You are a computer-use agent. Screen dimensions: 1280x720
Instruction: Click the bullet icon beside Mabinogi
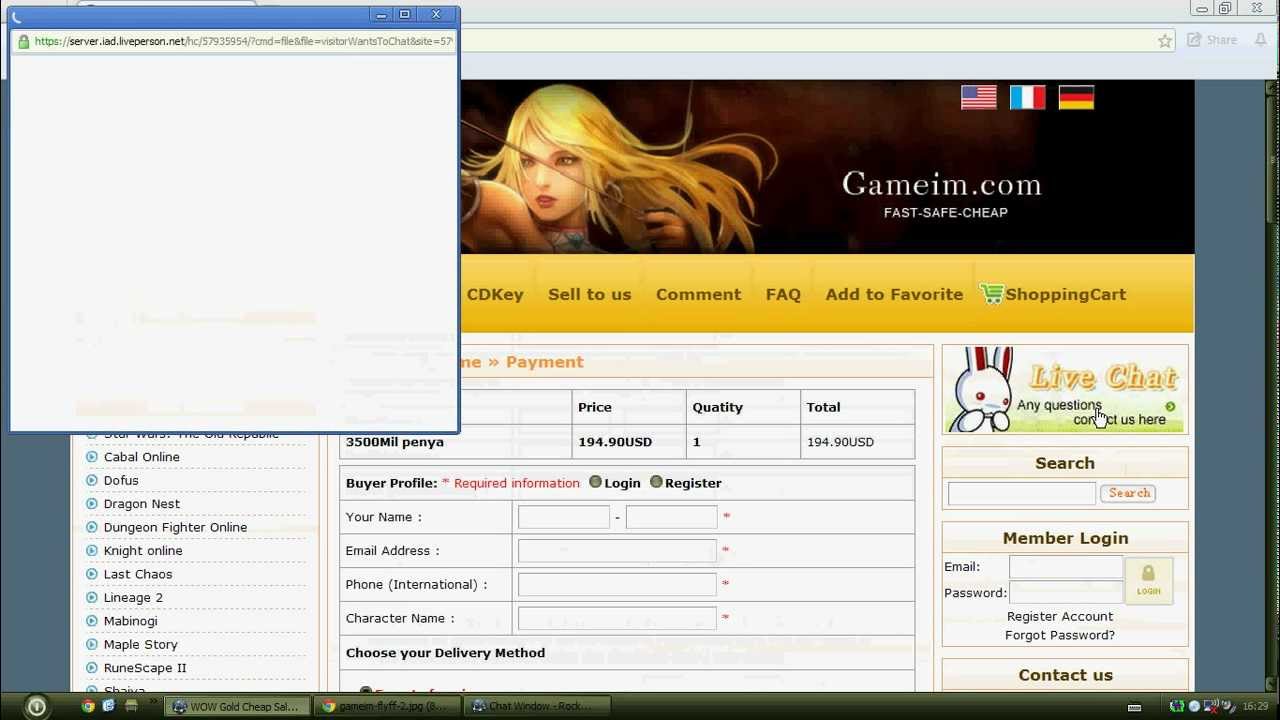tap(92, 621)
